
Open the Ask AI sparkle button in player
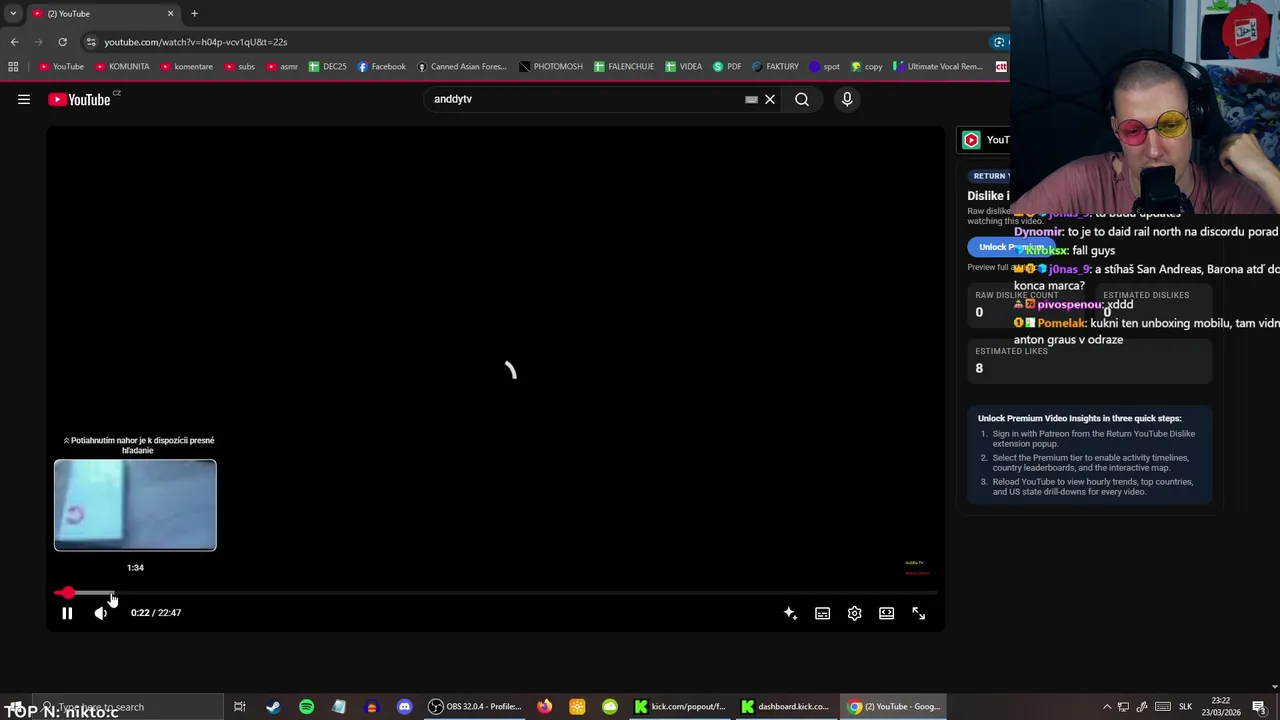pyautogui.click(x=790, y=613)
